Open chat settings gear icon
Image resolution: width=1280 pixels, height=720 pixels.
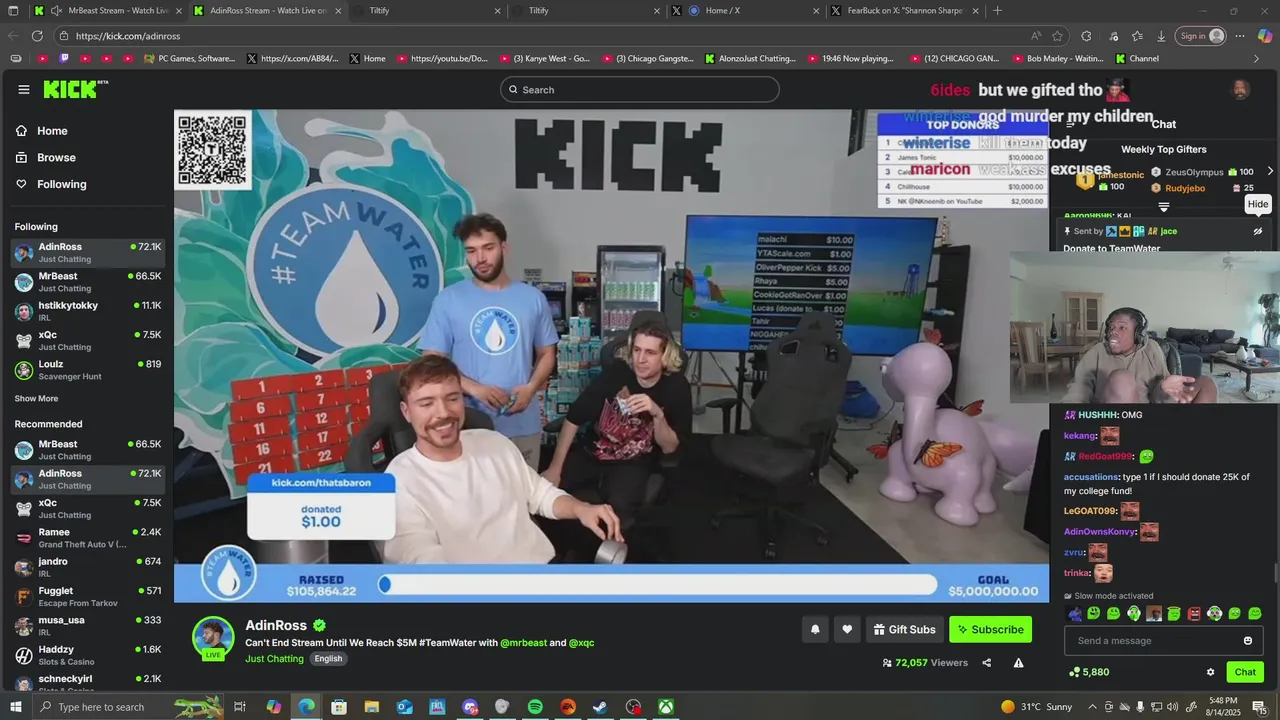click(1210, 672)
